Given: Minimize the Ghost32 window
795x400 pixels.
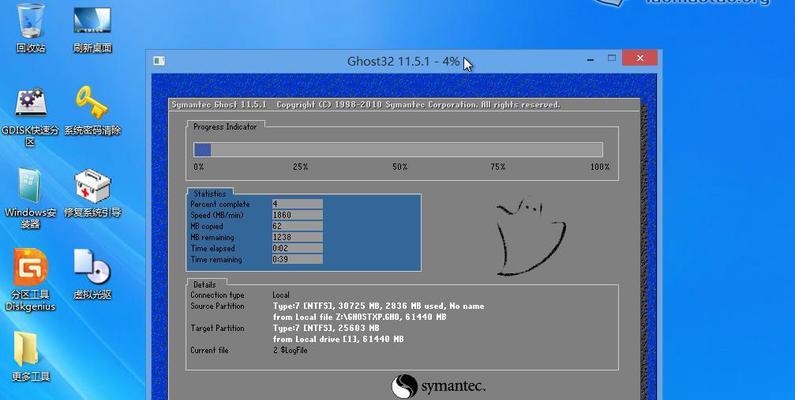Looking at the screenshot, I should pyautogui.click(x=590, y=59).
